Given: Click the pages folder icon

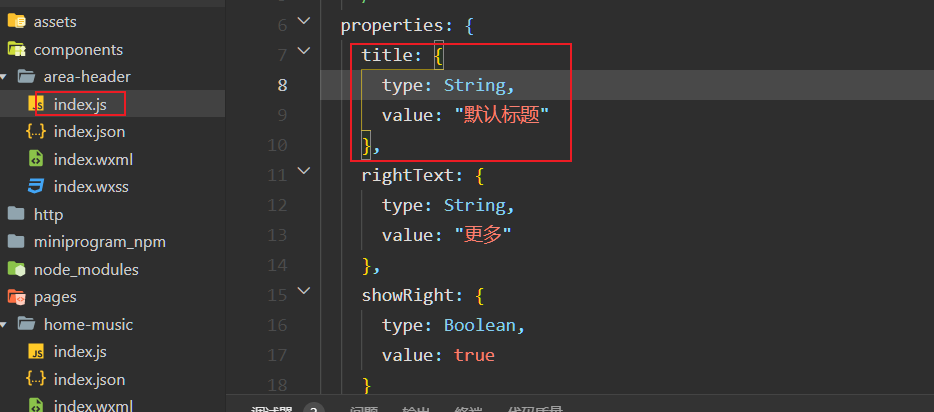Looking at the screenshot, I should point(16,297).
